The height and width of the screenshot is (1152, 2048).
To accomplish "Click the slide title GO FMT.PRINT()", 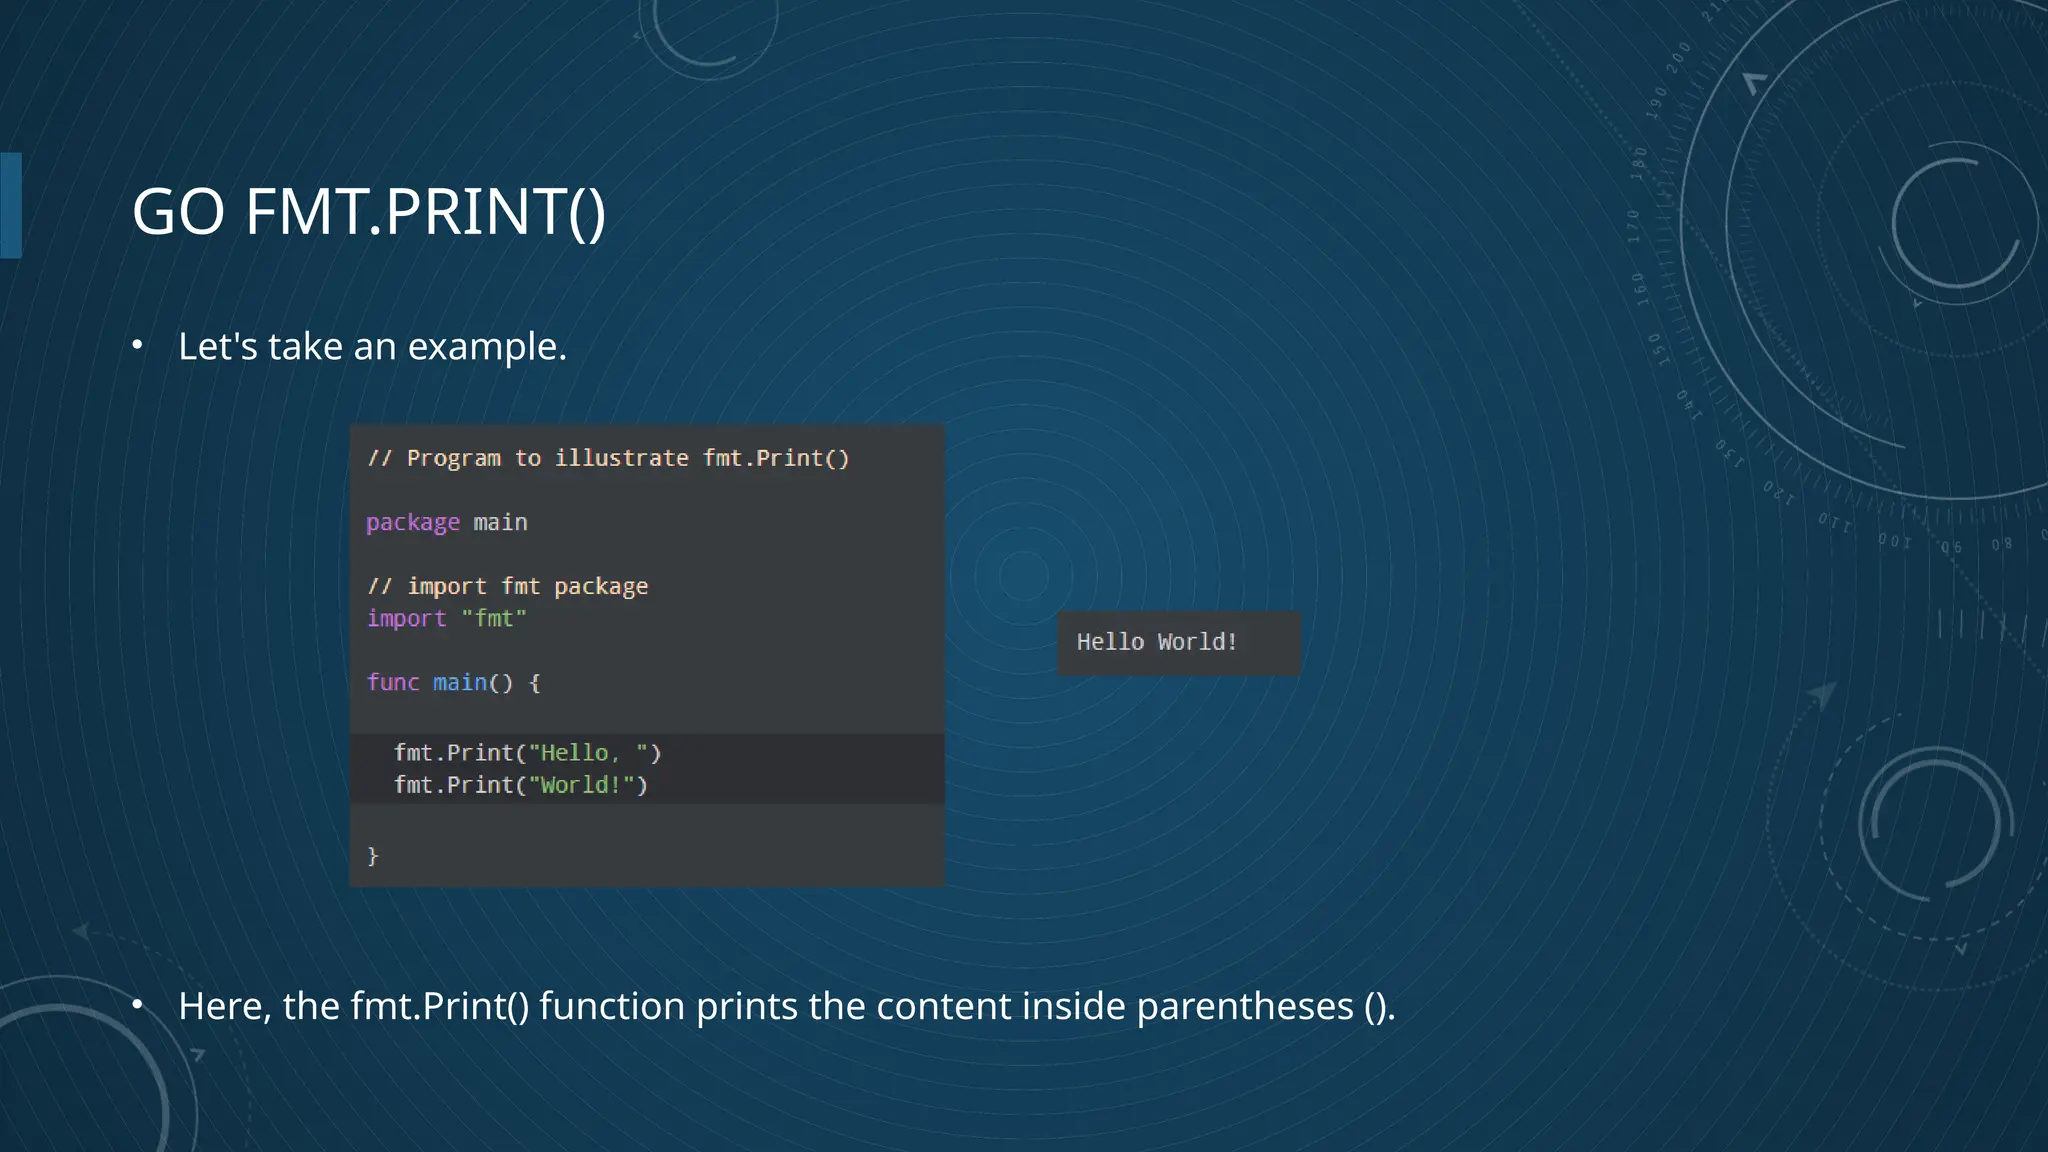I will 369,212.
